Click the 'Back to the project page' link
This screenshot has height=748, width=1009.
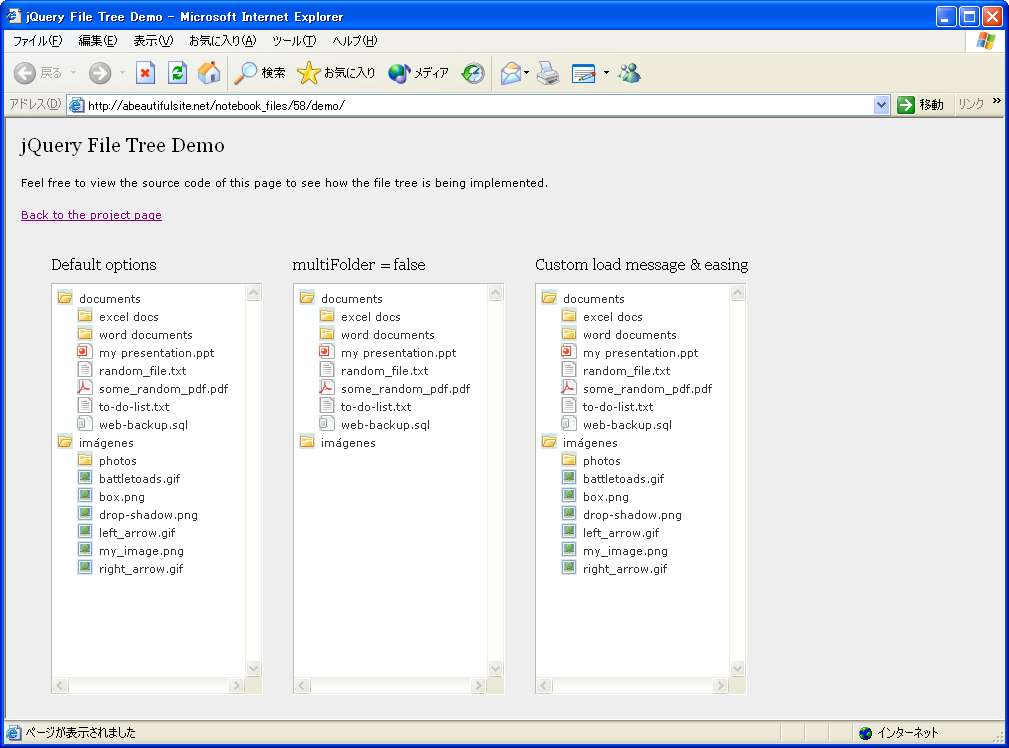pyautogui.click(x=91, y=215)
